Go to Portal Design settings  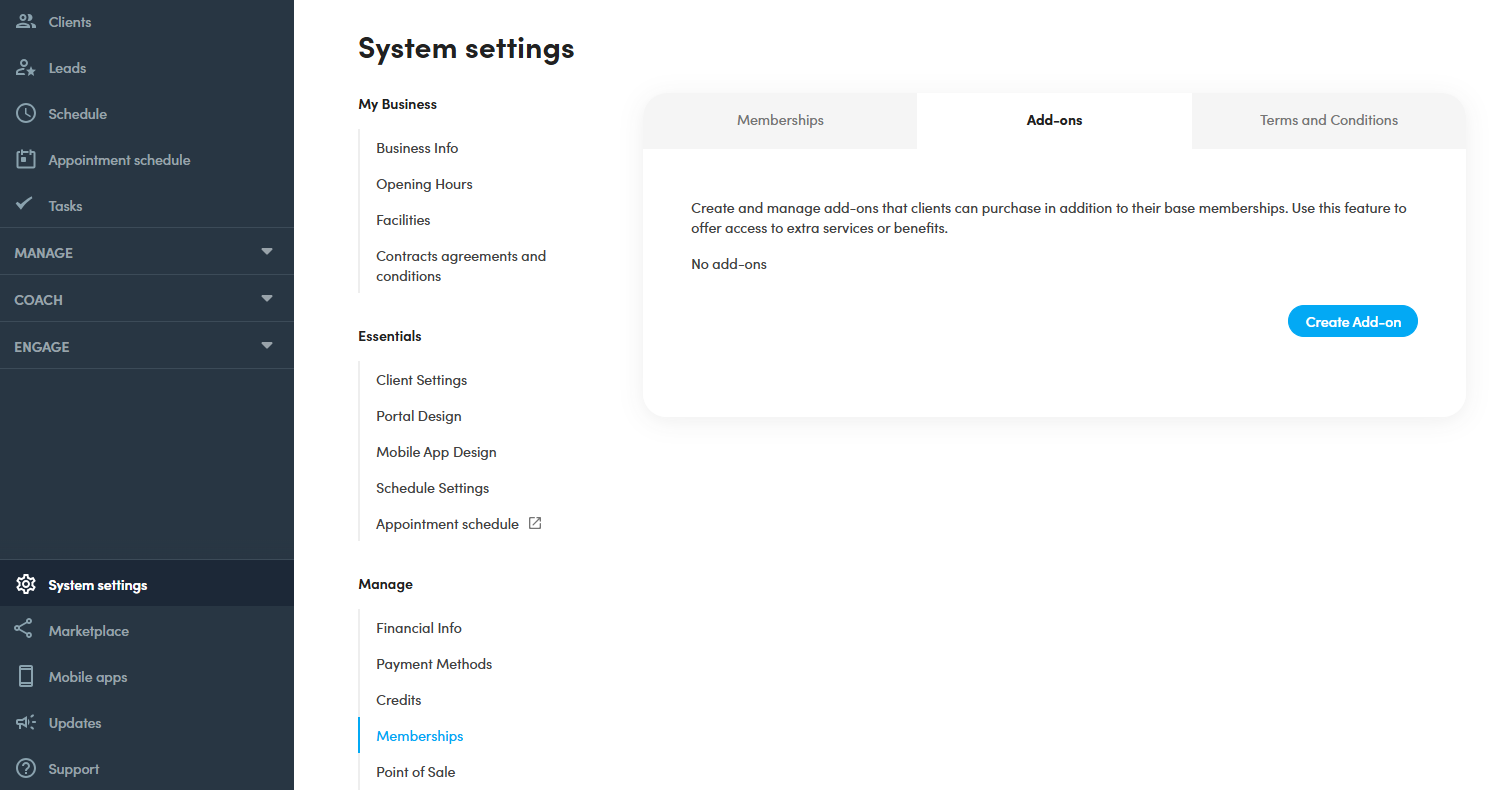click(418, 416)
